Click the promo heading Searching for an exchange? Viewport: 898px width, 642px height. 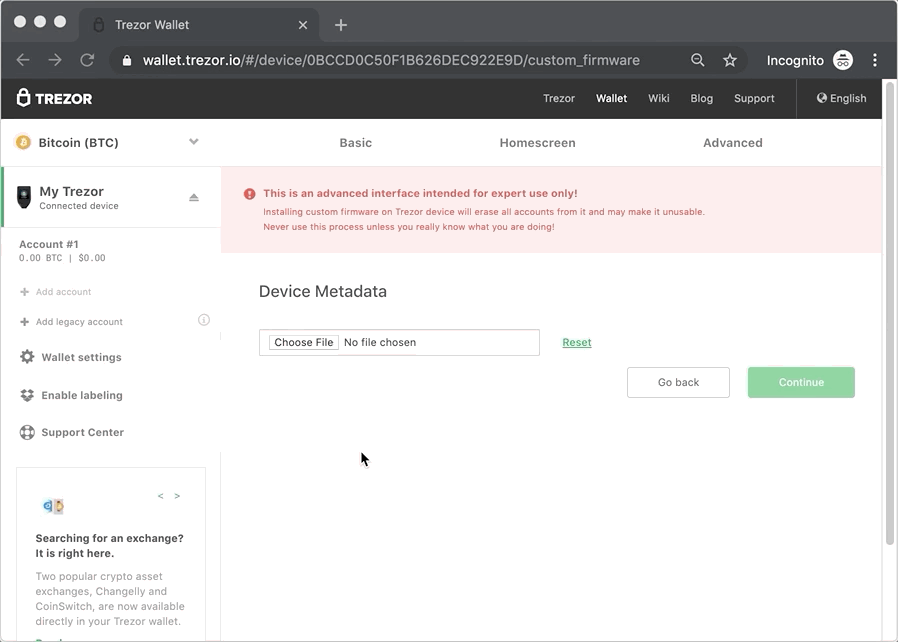coord(109,538)
